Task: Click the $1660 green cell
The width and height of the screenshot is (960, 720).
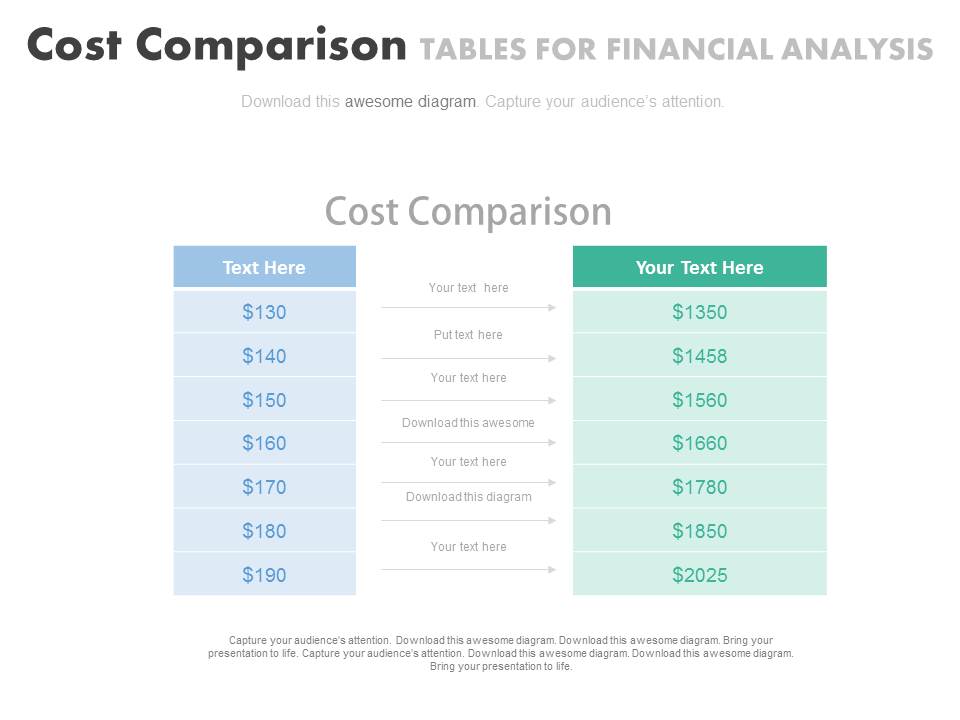Action: click(700, 443)
